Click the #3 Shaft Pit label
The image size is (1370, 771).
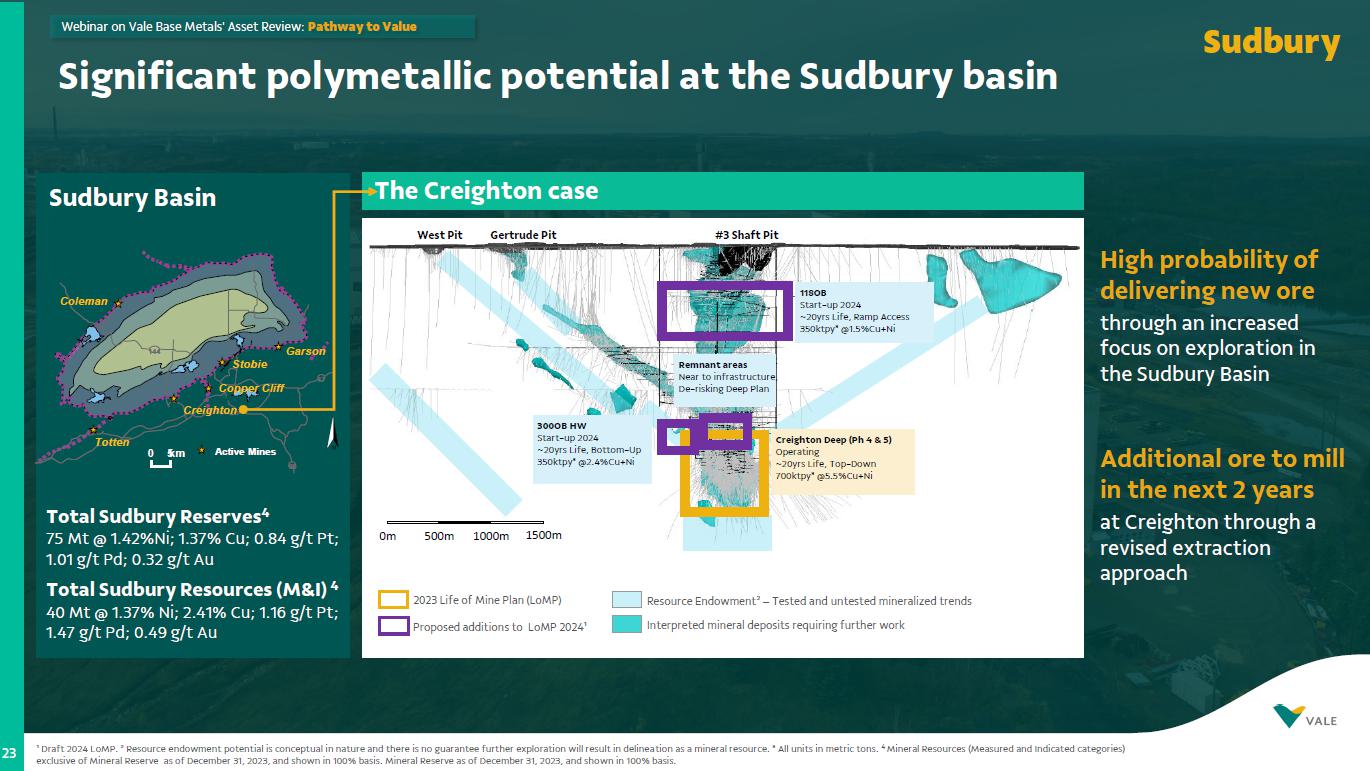pos(746,235)
